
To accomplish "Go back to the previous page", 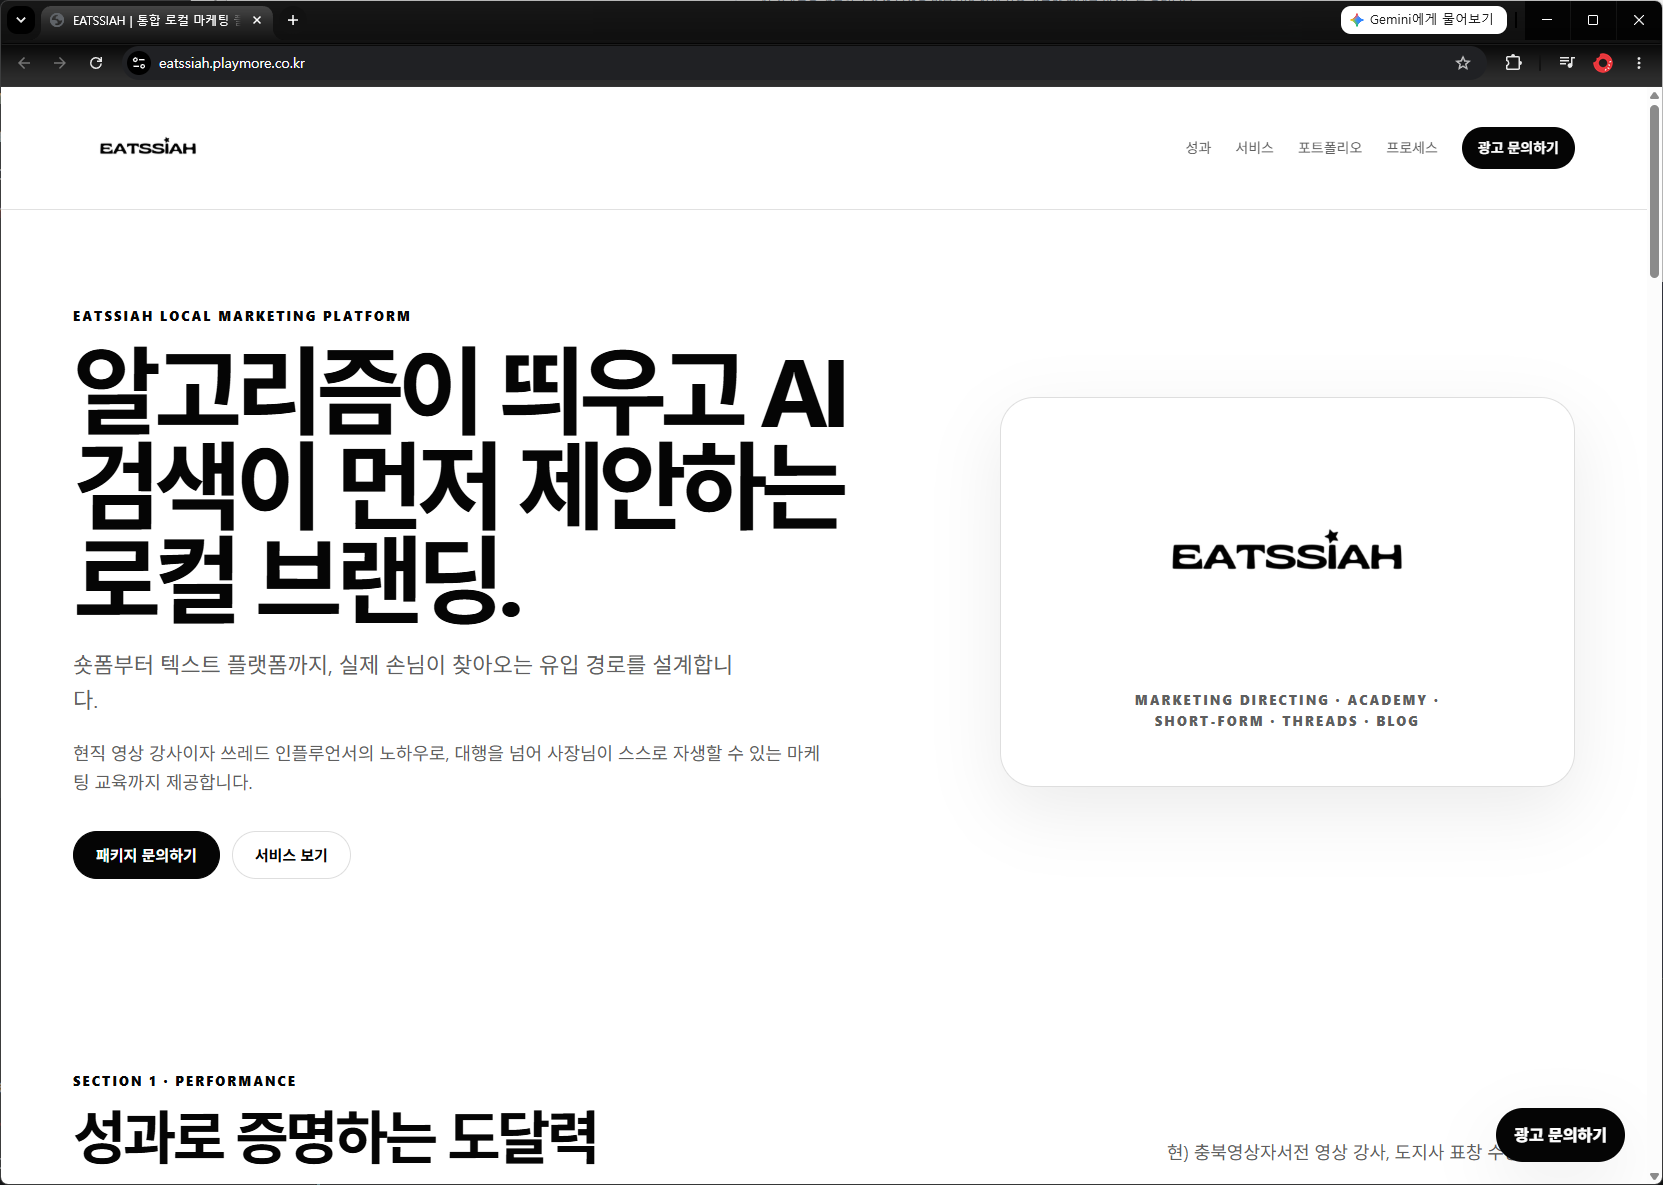I will point(24,63).
